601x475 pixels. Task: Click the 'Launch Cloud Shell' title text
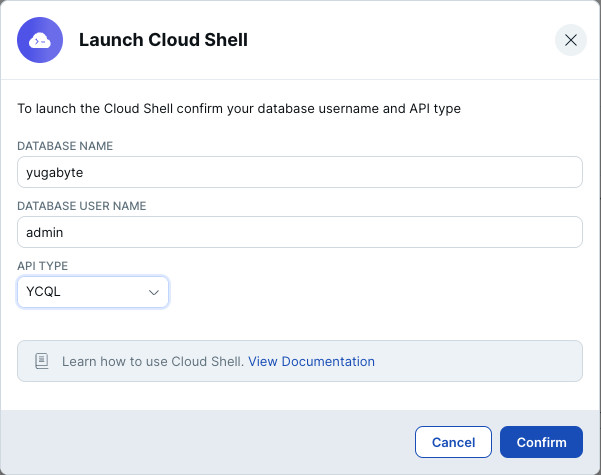pyautogui.click(x=163, y=40)
